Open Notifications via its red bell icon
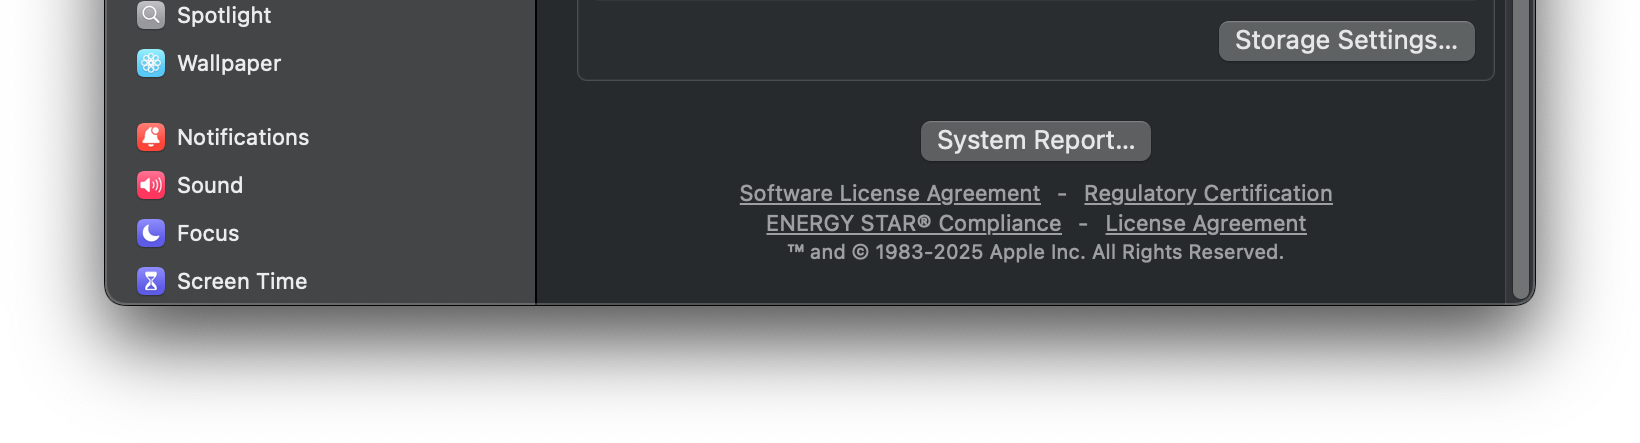This screenshot has width=1640, height=443. [151, 137]
